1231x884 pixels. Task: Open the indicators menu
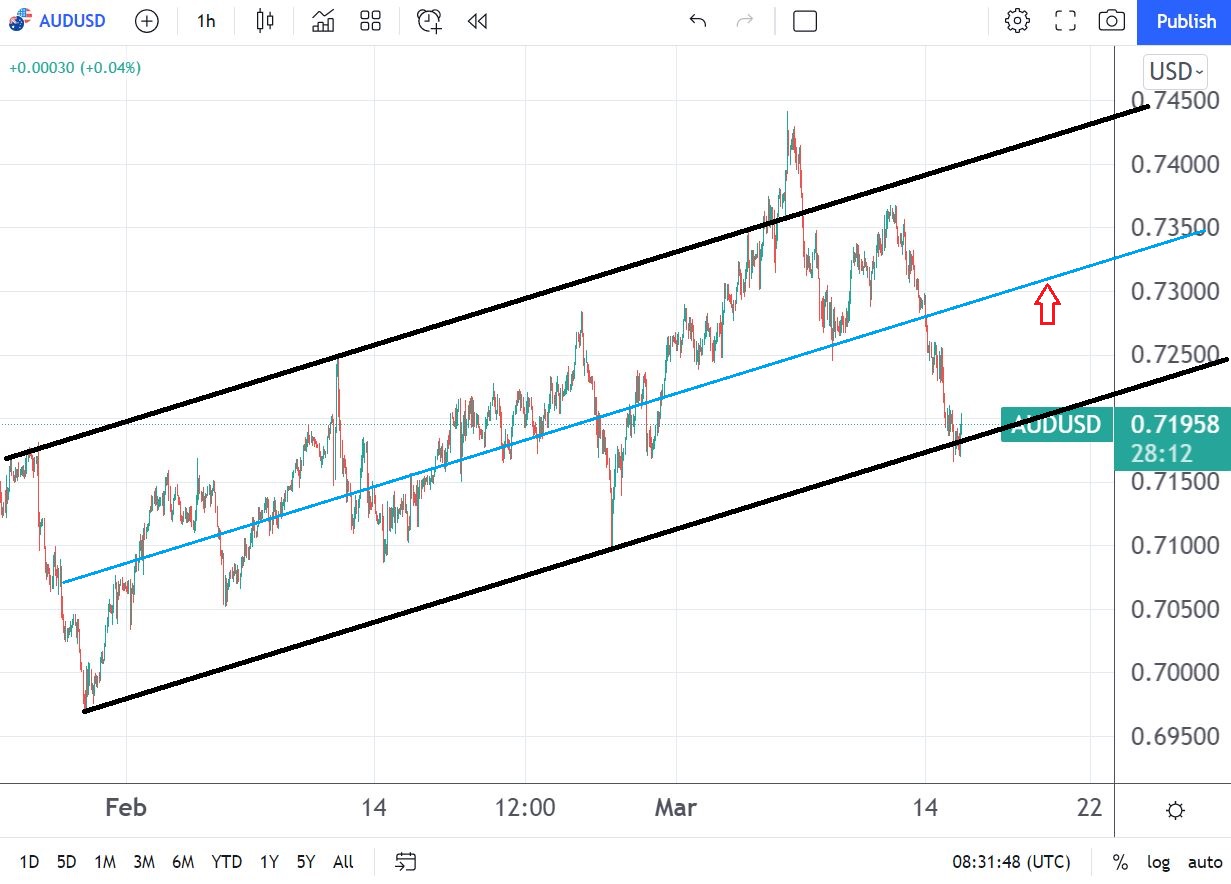(x=323, y=21)
